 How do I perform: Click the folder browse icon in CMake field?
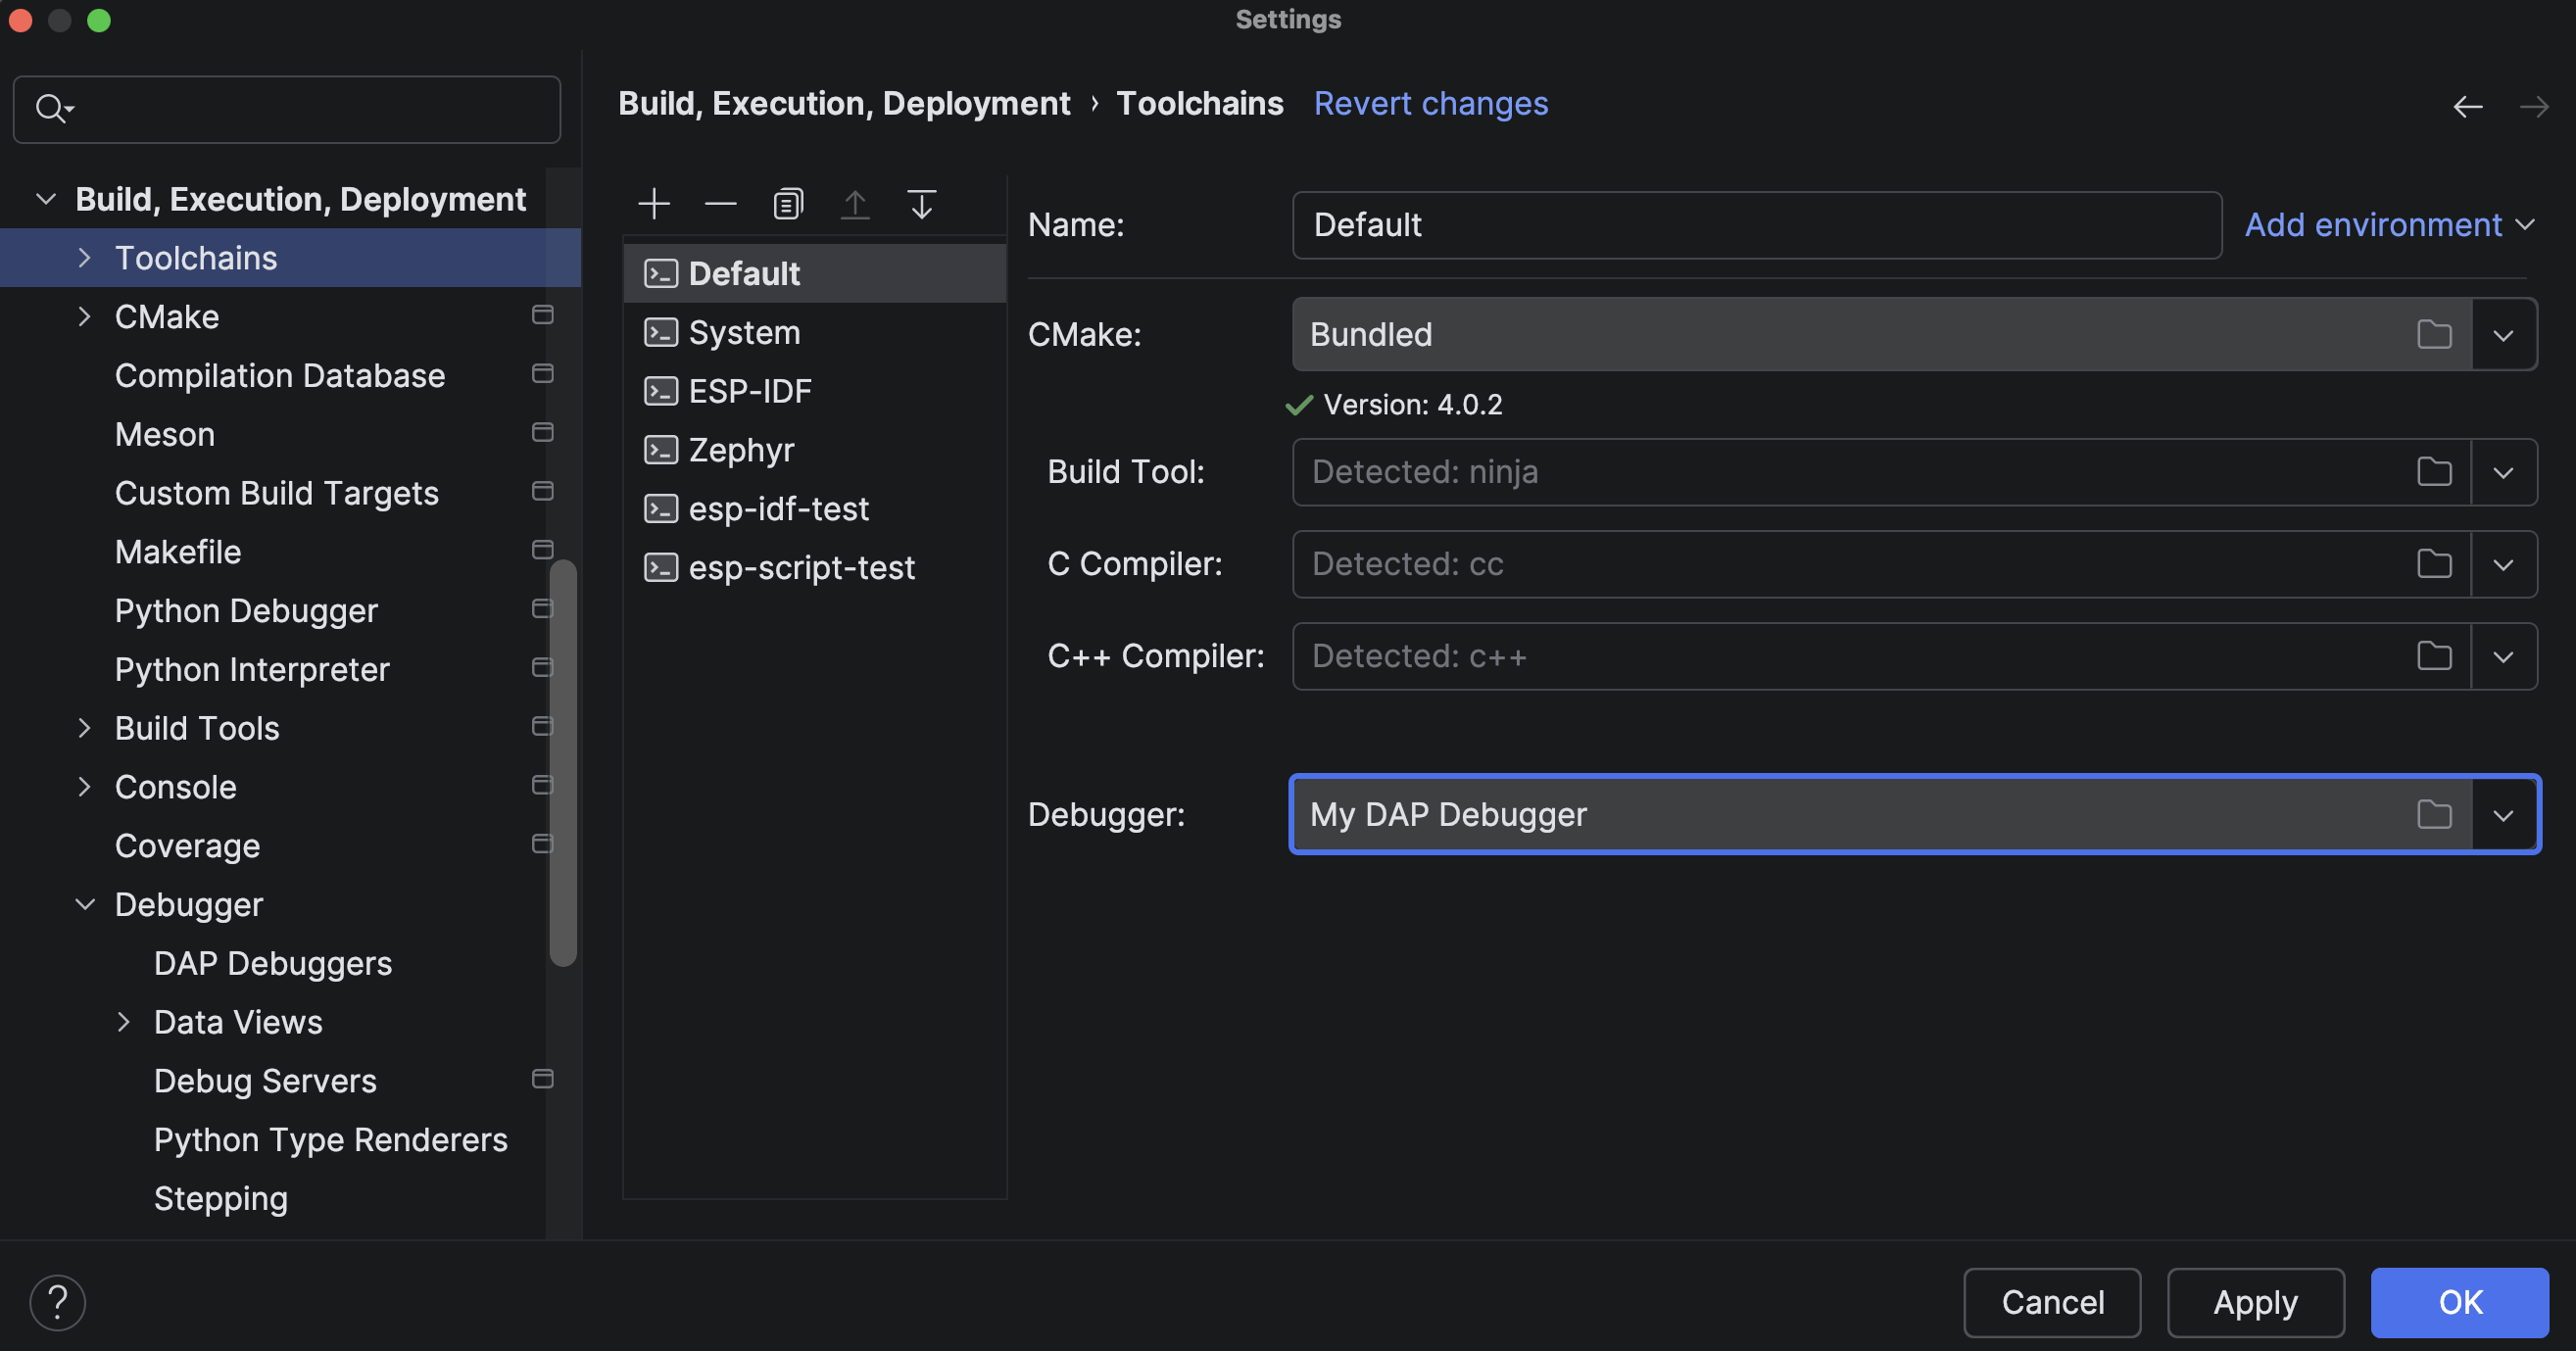click(x=2434, y=334)
